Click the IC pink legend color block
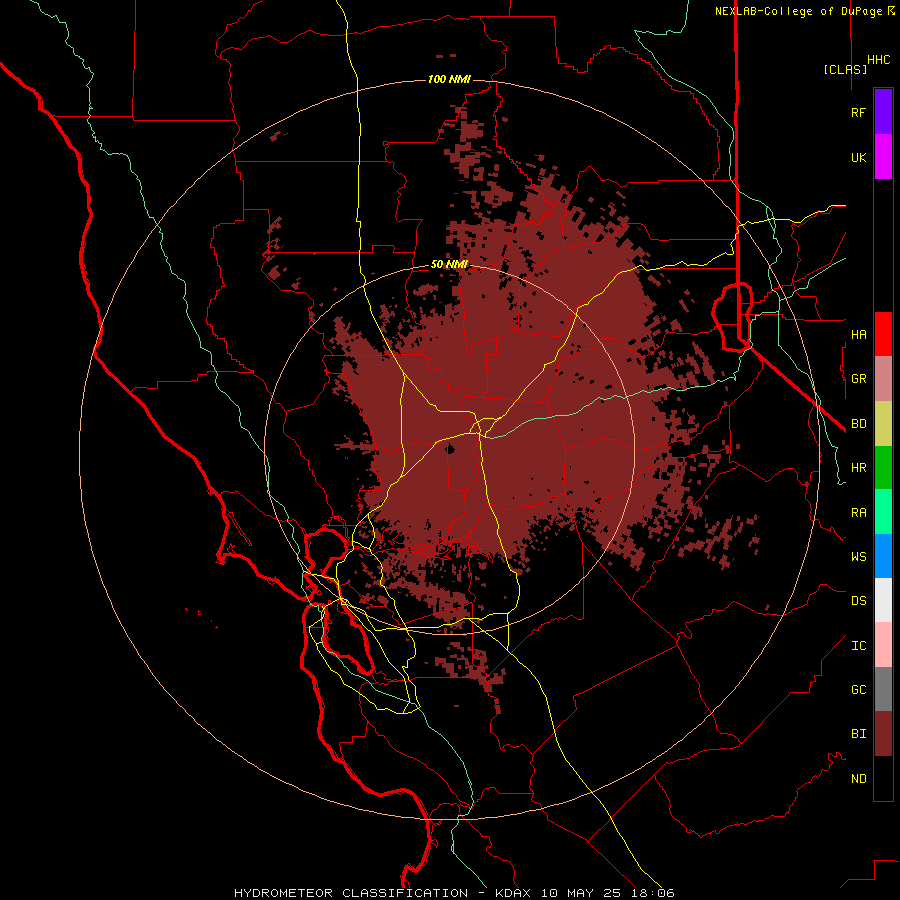This screenshot has width=900, height=900. coord(883,645)
